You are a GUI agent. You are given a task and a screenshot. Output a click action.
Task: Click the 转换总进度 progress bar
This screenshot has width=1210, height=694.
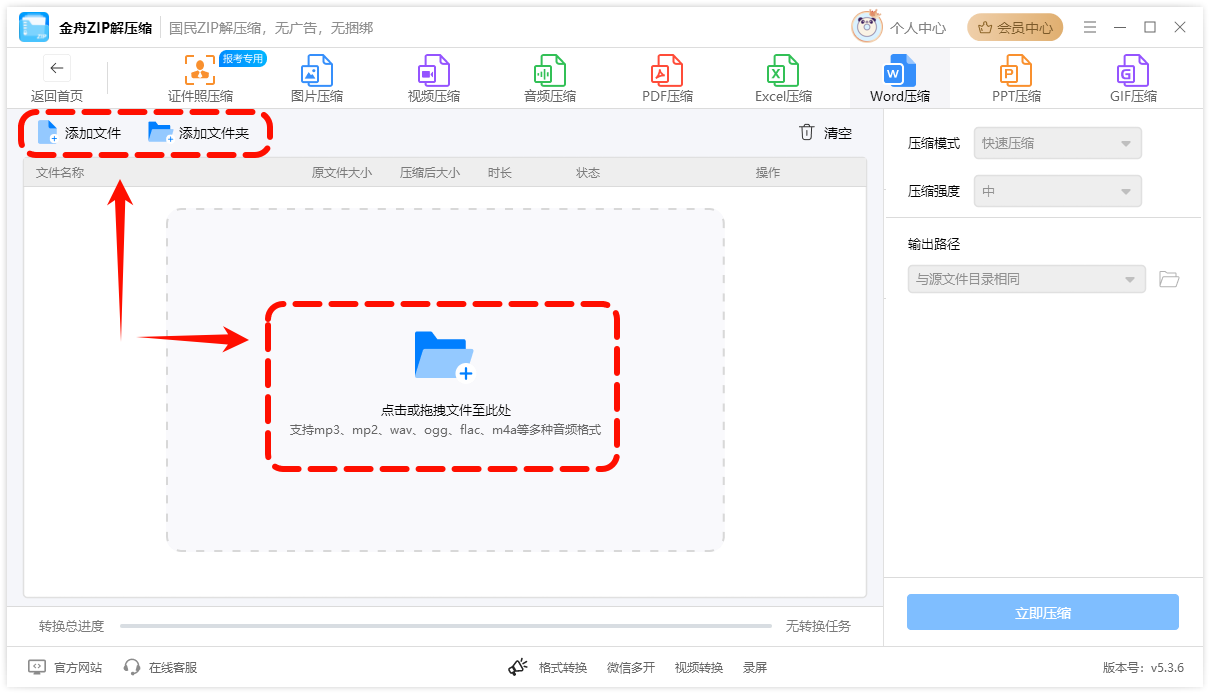446,626
